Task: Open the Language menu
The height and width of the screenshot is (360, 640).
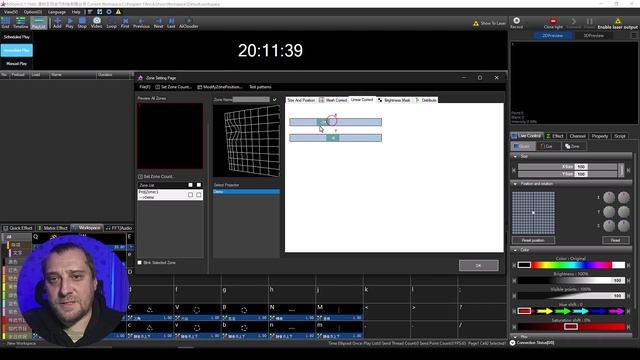Action: (57, 12)
